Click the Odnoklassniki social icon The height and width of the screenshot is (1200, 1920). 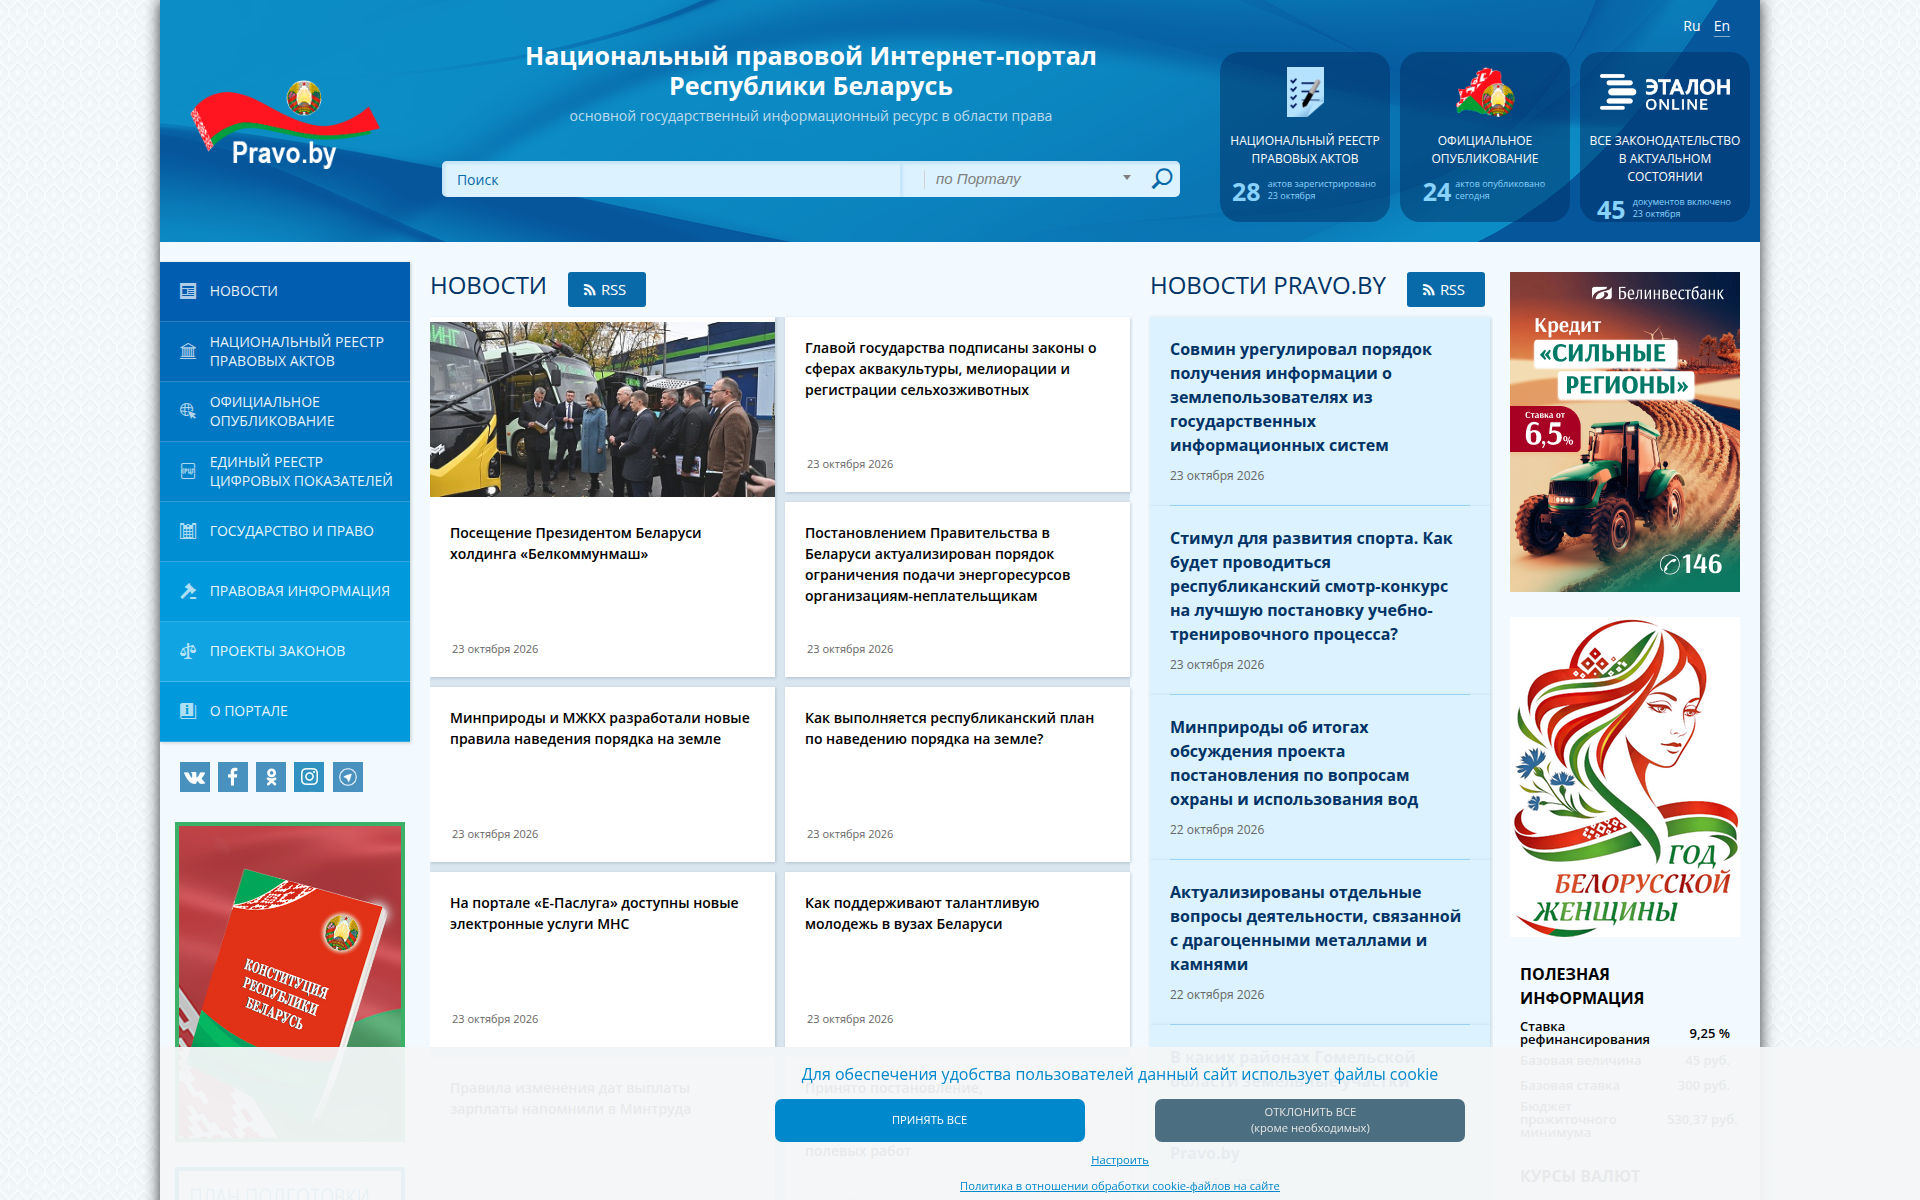tap(271, 777)
